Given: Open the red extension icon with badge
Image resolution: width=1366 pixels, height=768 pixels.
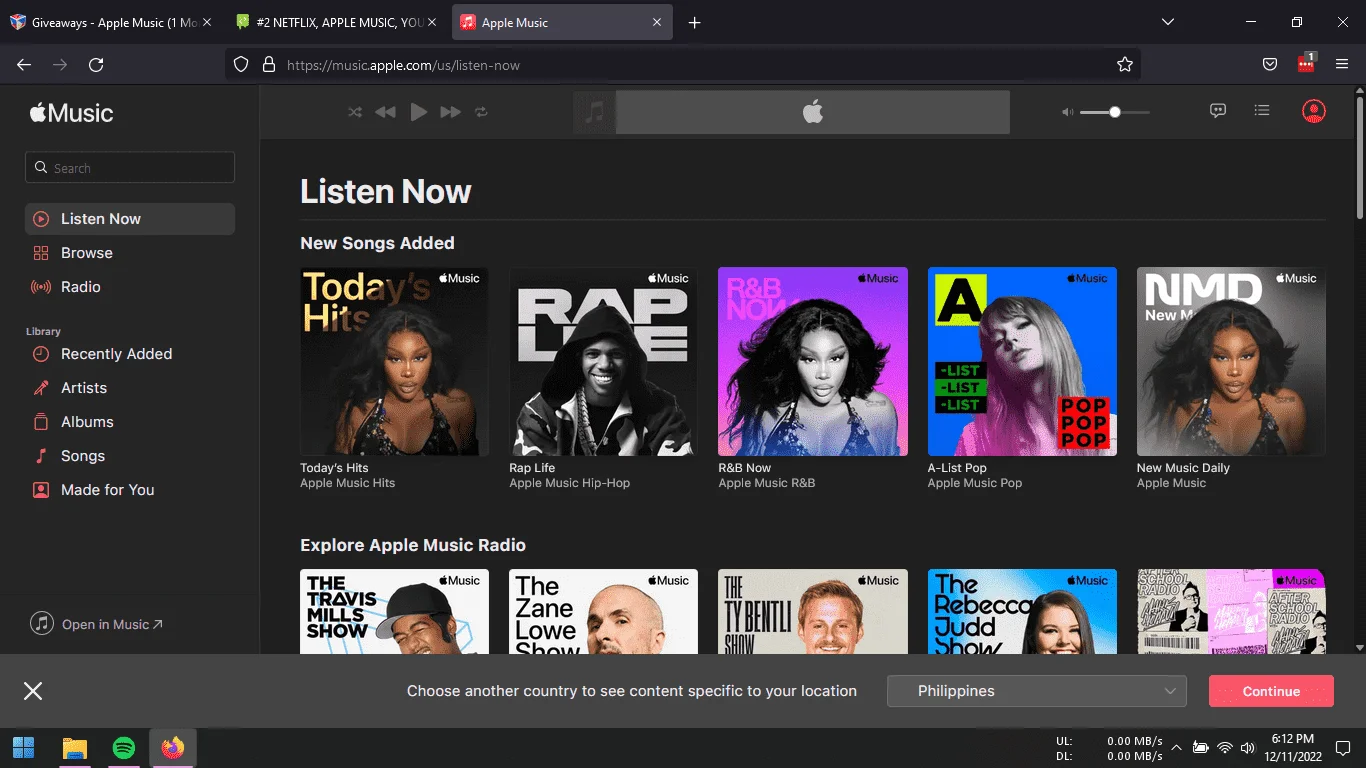Looking at the screenshot, I should (x=1306, y=63).
